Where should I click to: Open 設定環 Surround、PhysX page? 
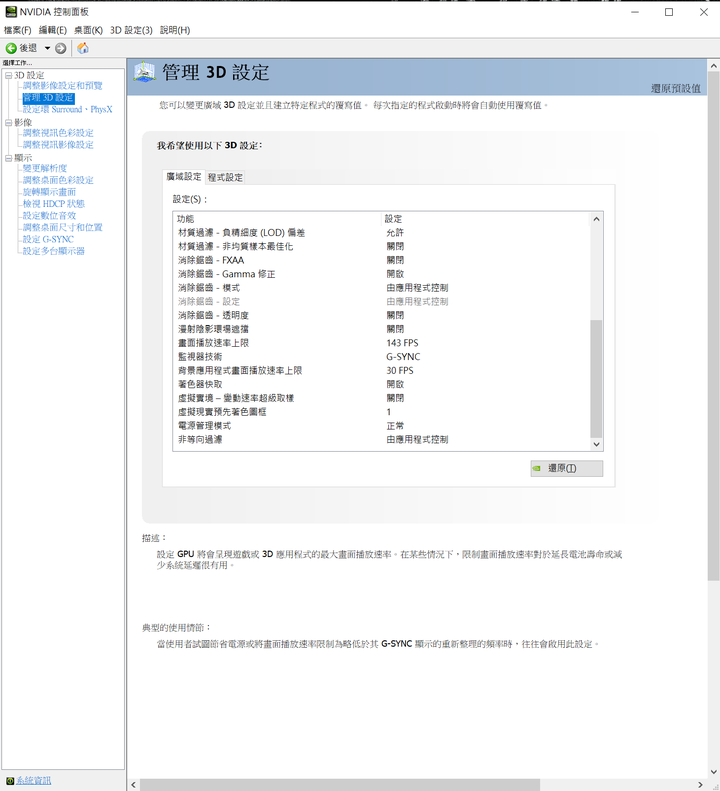coord(68,109)
